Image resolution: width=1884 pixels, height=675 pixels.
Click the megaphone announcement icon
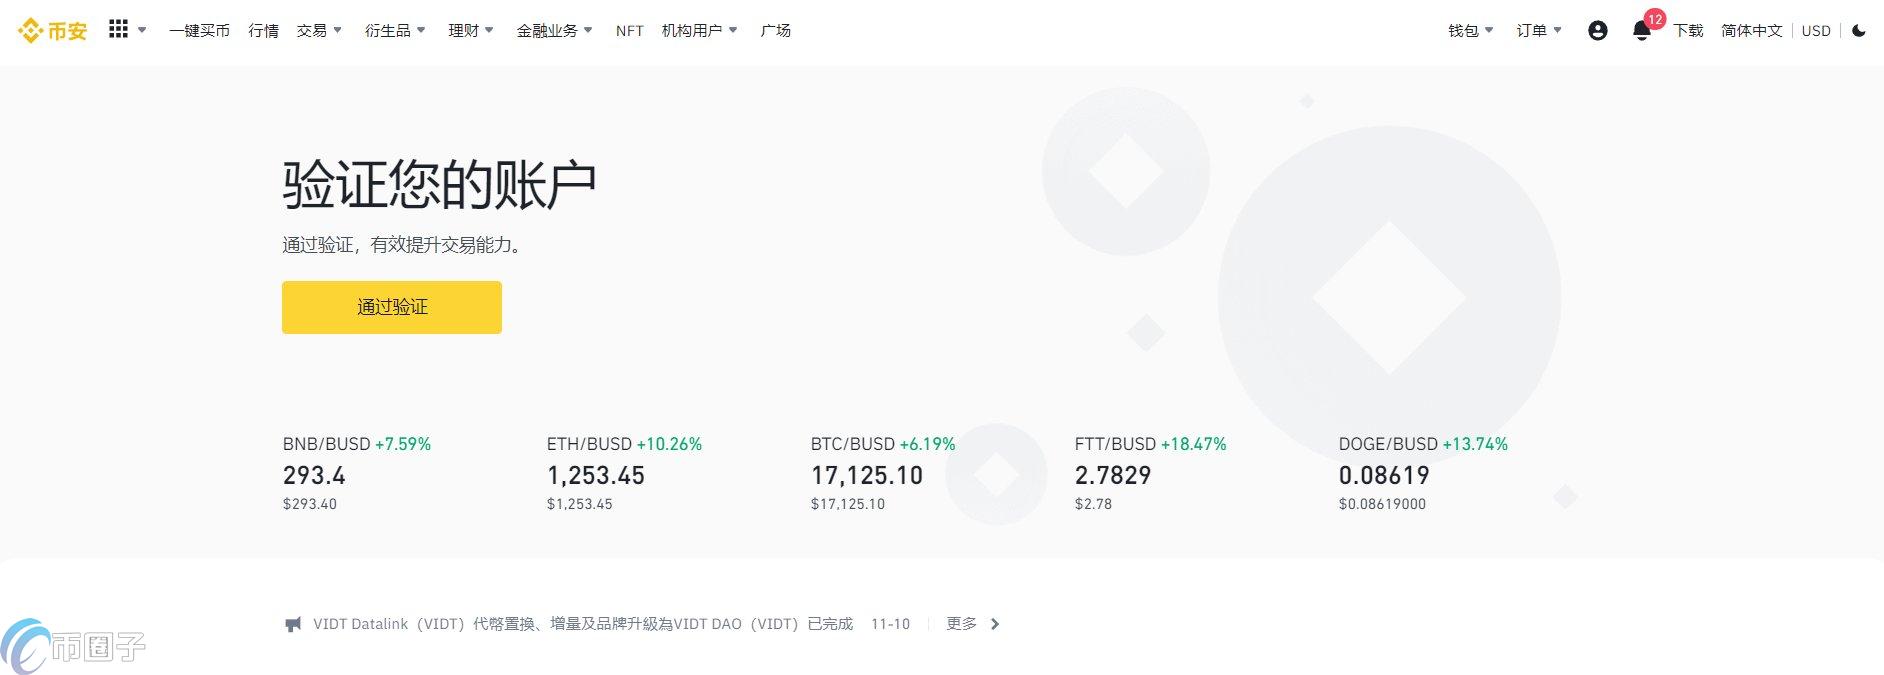click(x=293, y=624)
